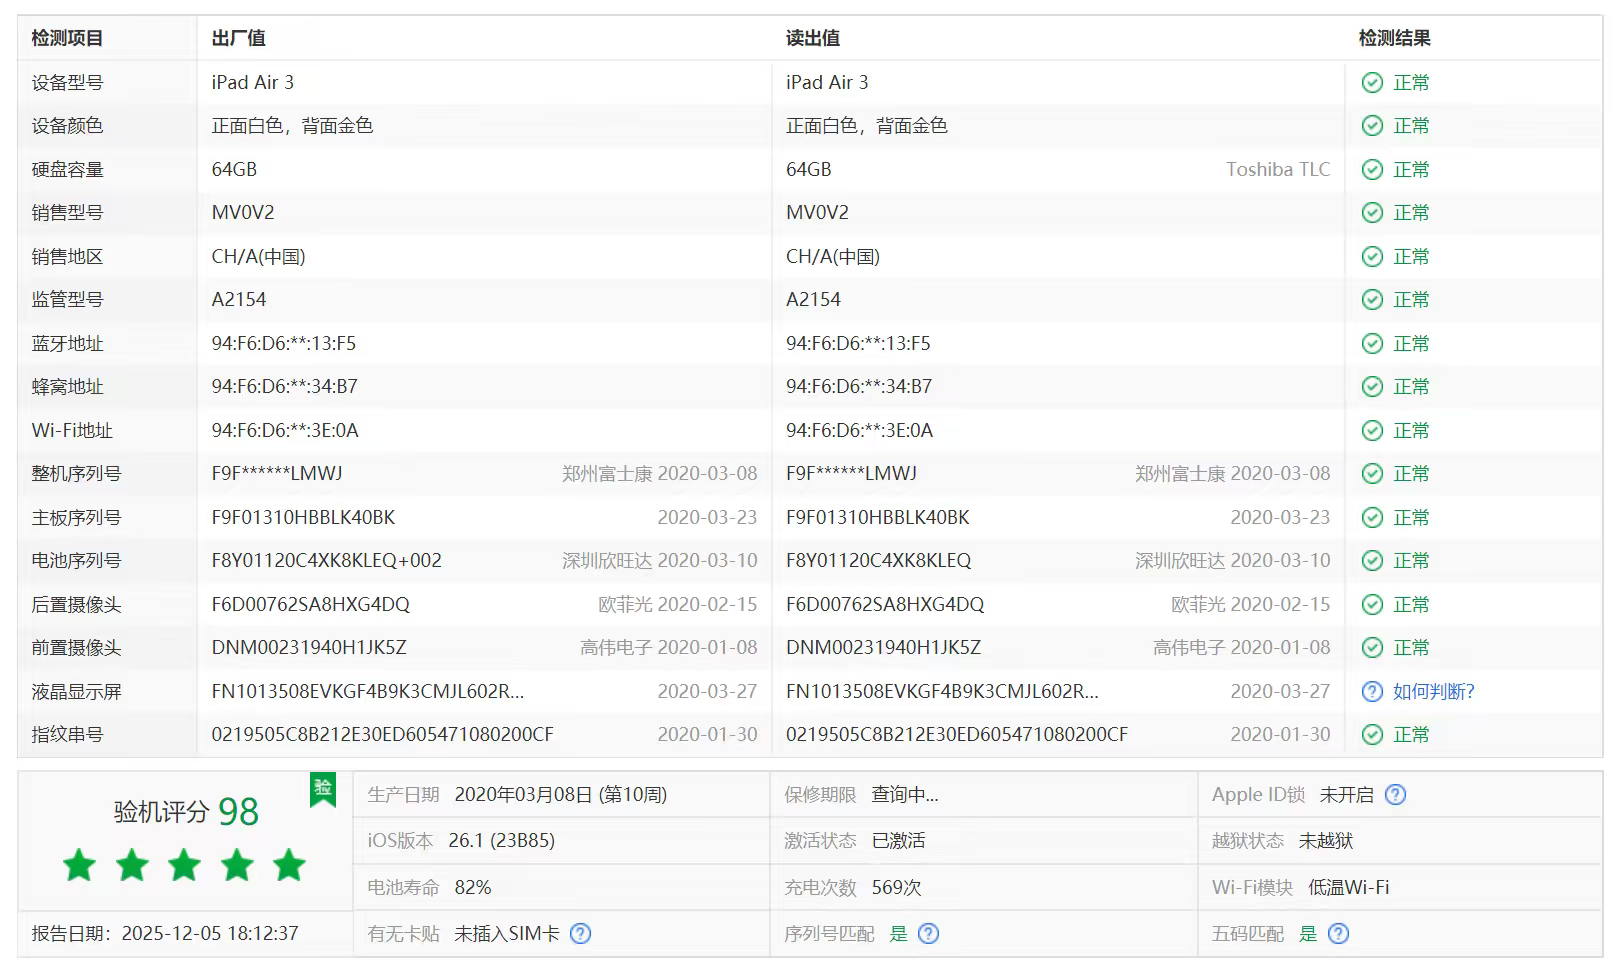Click the green check icon for 设备型号
Screen dimensions: 1611x969
point(1372,83)
